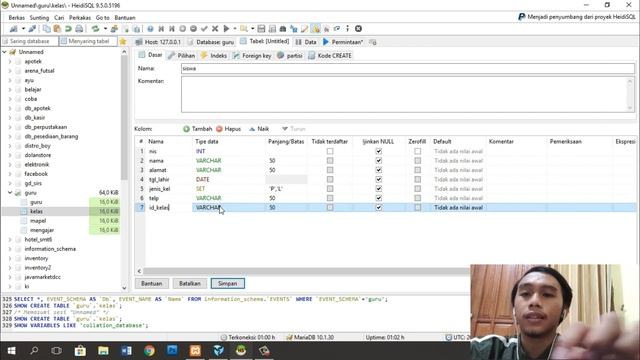640x360 pixels.
Task: Expand the db_kasir database node
Action: click(10, 118)
